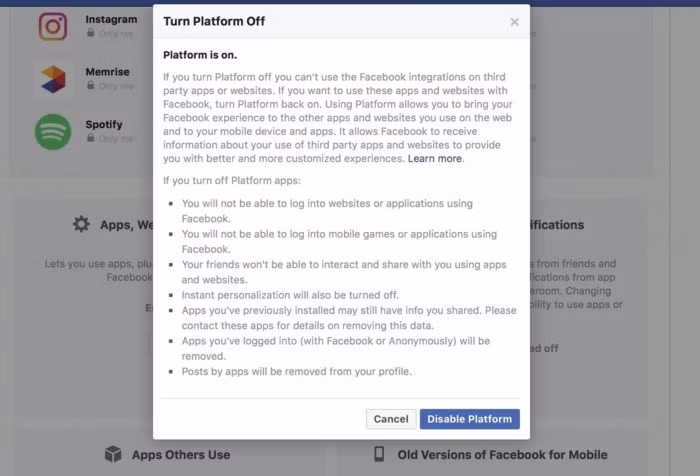Click the green Spotify app icon
This screenshot has height=476, width=700.
click(x=53, y=132)
